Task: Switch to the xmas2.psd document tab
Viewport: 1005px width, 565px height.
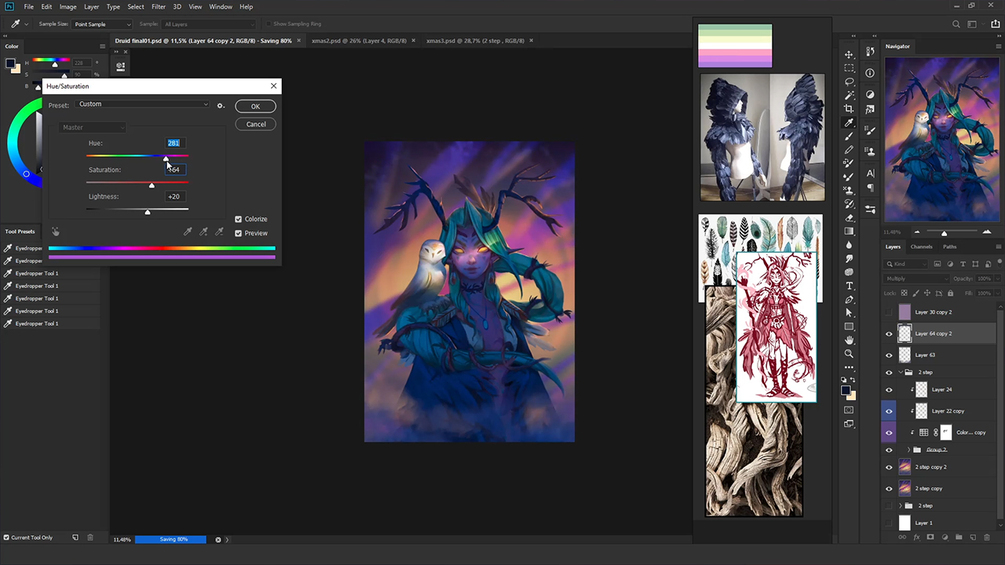Action: [x=359, y=40]
